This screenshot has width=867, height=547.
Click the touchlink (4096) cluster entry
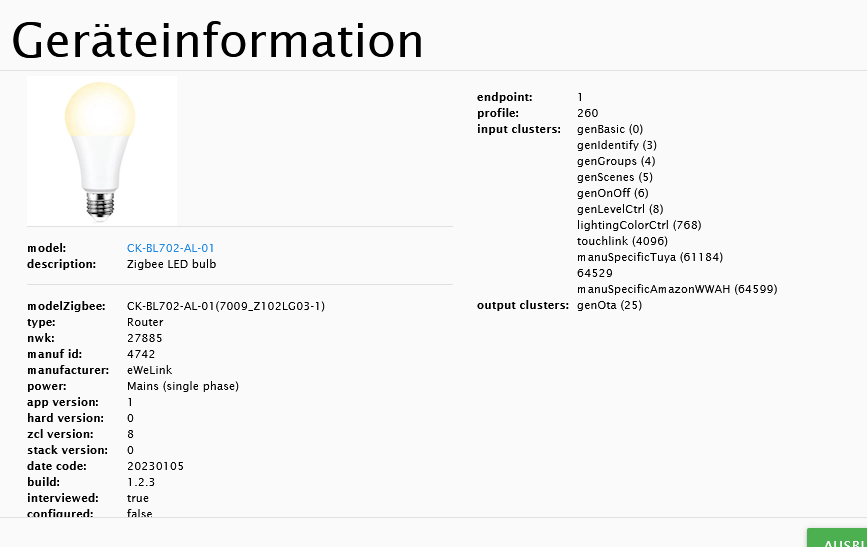[622, 241]
